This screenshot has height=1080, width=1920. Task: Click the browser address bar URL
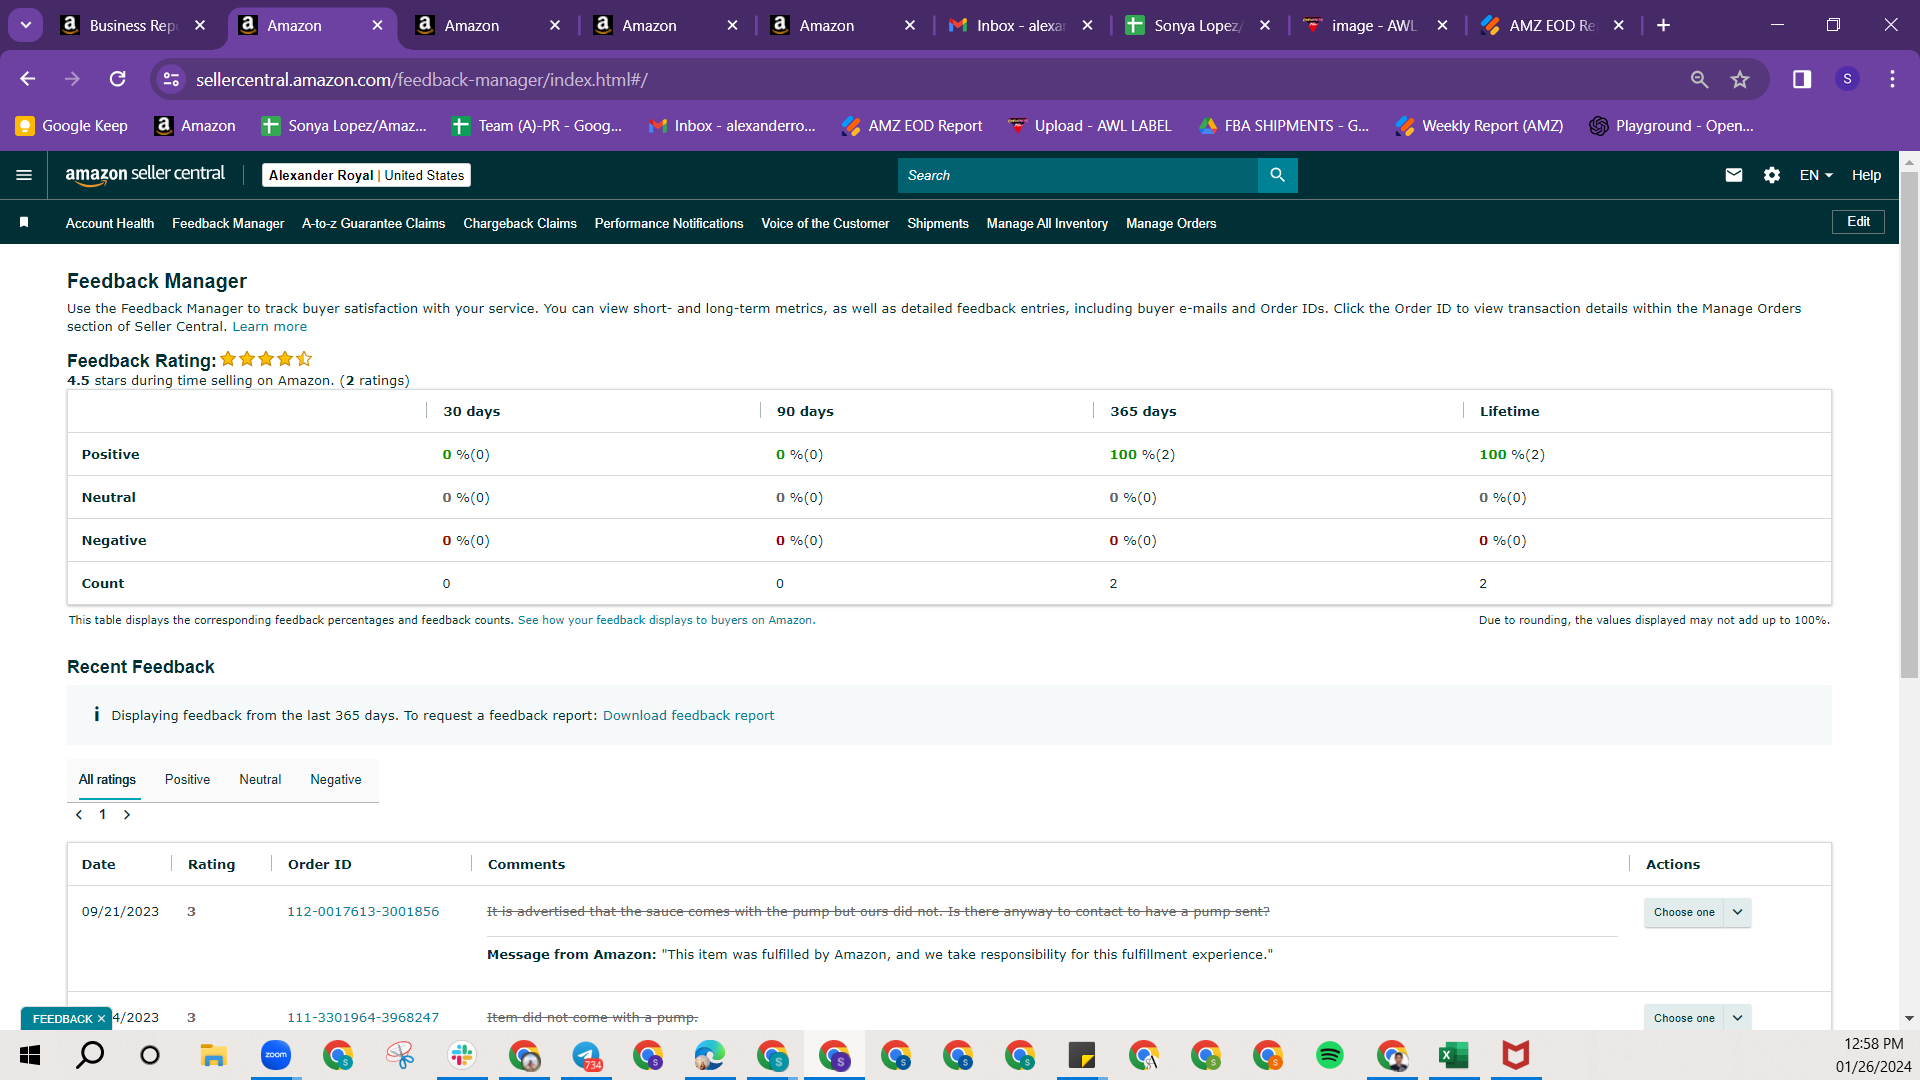pos(421,79)
